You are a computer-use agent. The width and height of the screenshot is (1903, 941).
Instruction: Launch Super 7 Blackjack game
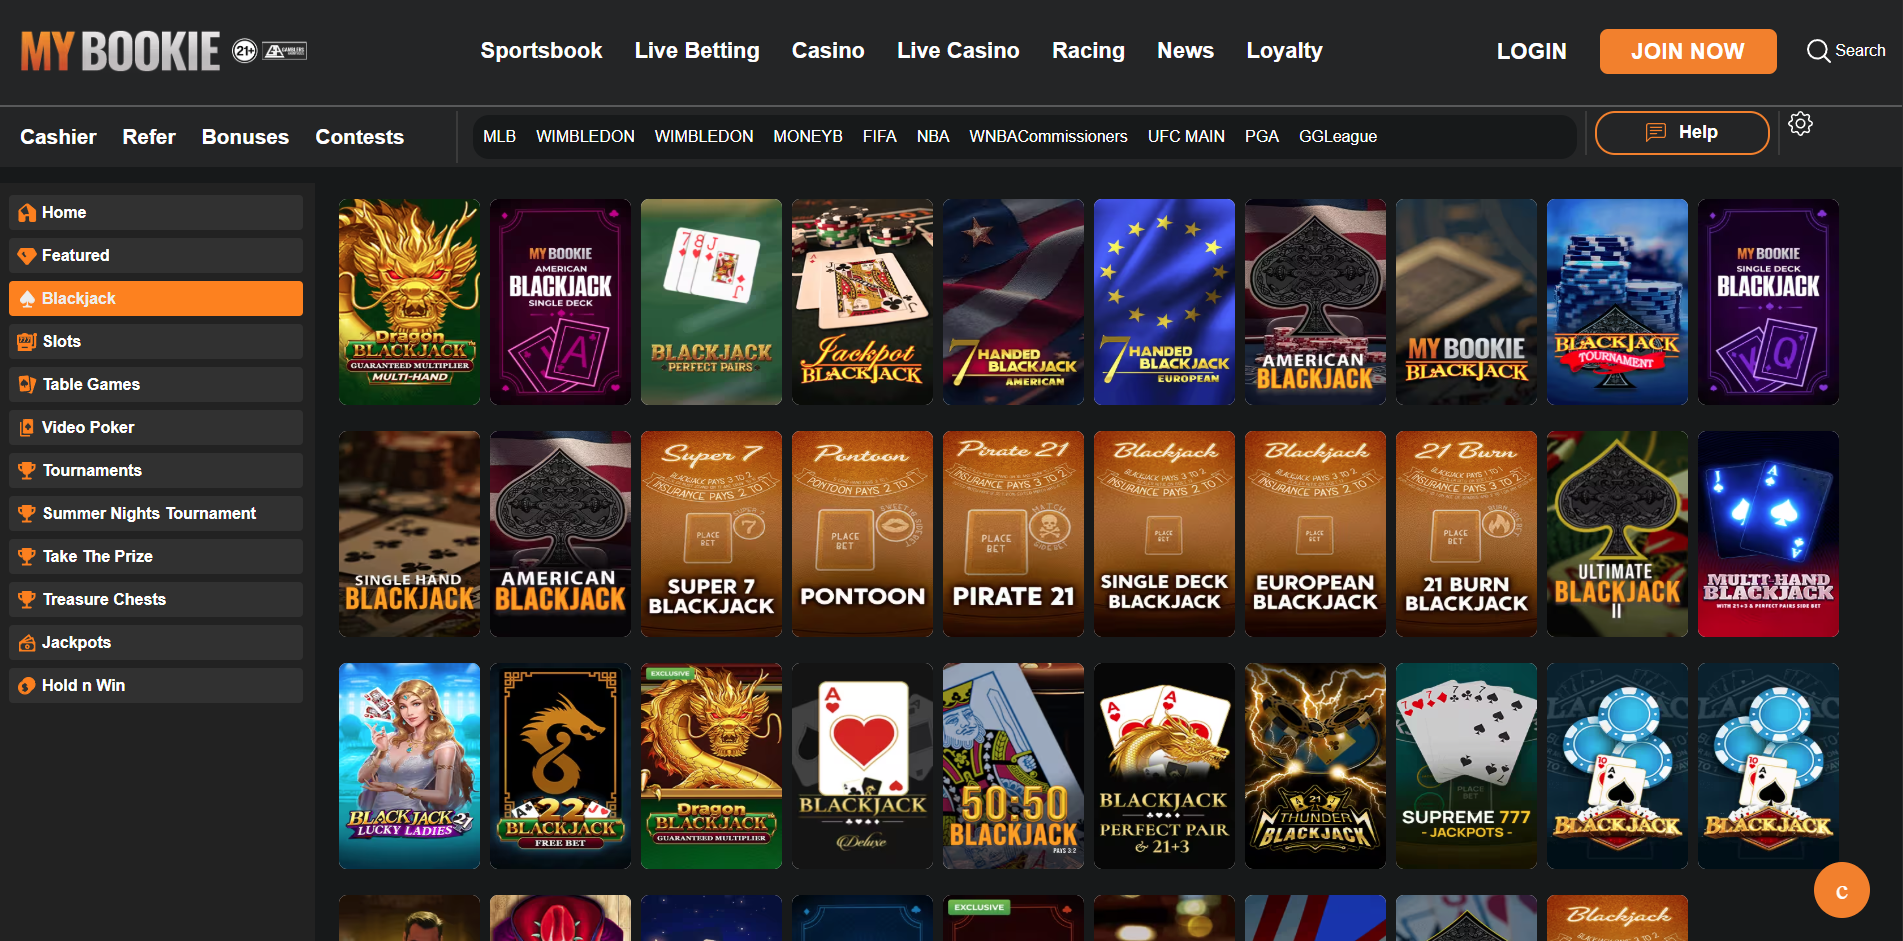point(711,534)
